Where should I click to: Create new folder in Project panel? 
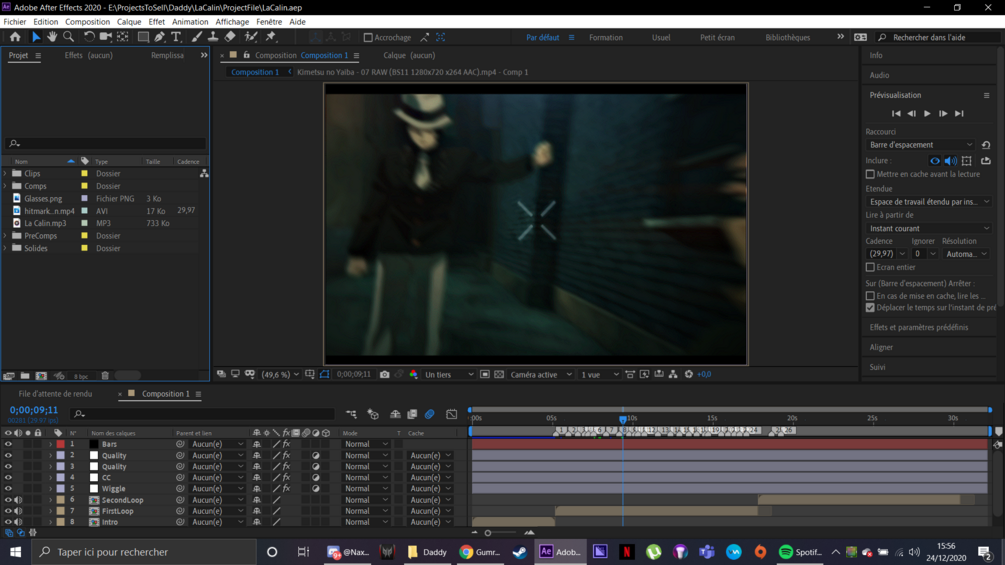coord(25,376)
